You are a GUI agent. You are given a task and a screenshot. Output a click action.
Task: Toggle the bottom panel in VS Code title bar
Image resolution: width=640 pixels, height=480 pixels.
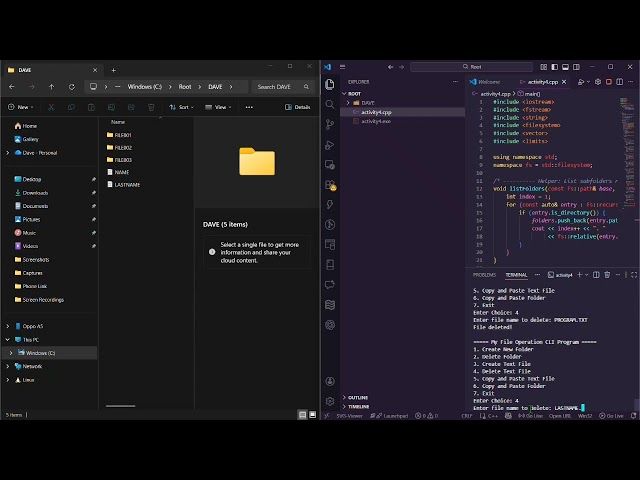[x=565, y=67]
